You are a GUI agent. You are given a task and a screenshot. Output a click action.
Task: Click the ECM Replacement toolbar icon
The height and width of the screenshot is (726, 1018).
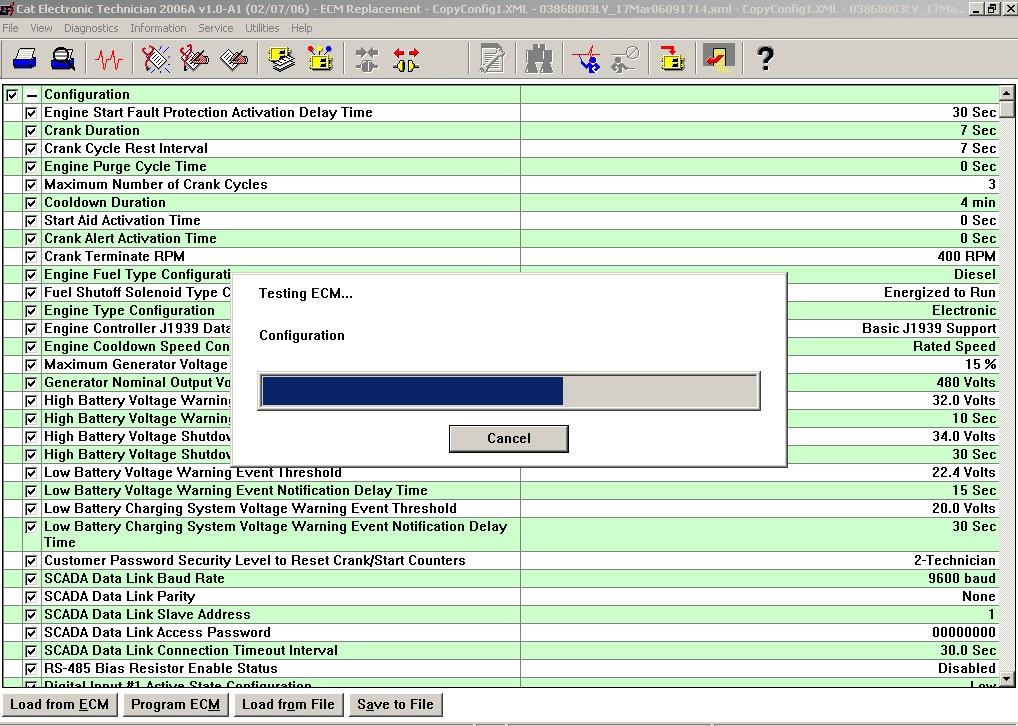click(719, 59)
